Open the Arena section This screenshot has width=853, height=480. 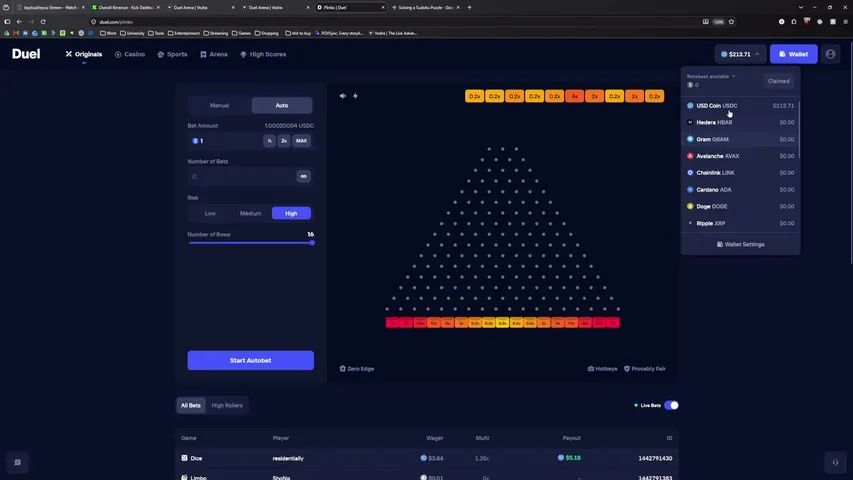(x=214, y=54)
